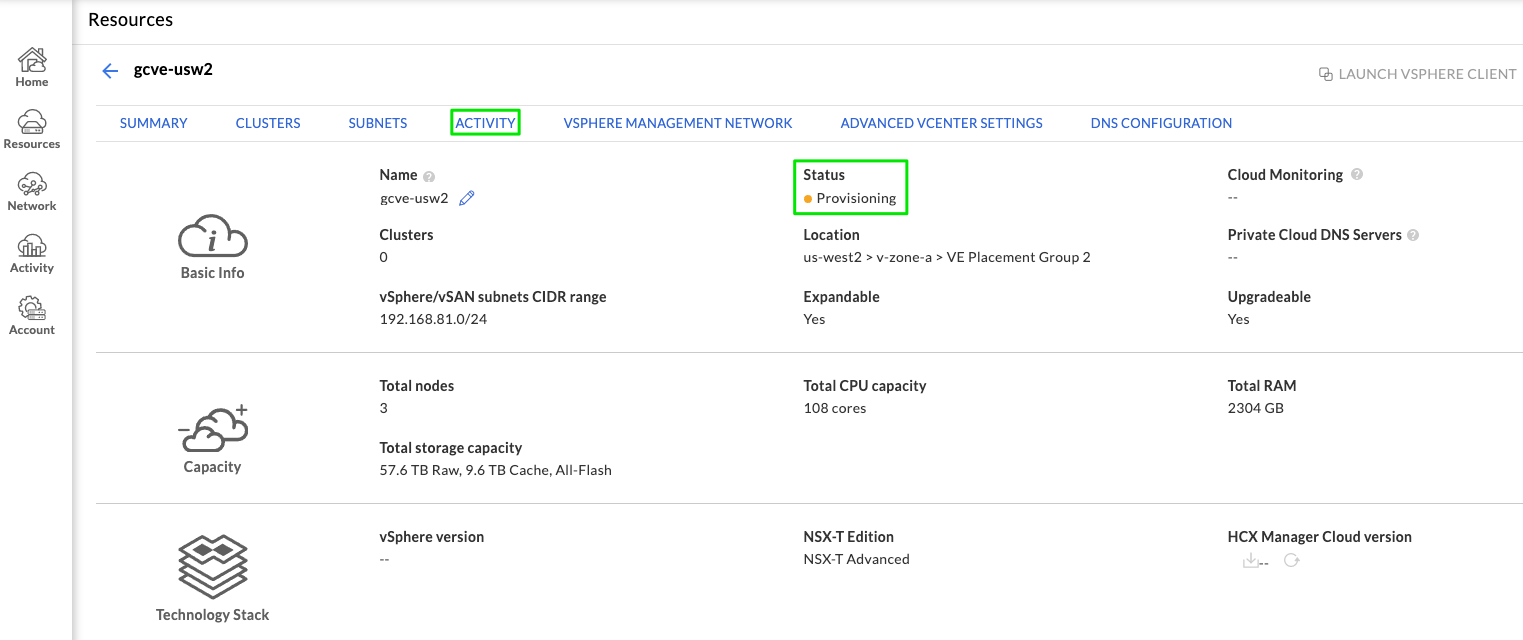Click the Private Cloud DNS Servers label

tap(1314, 235)
